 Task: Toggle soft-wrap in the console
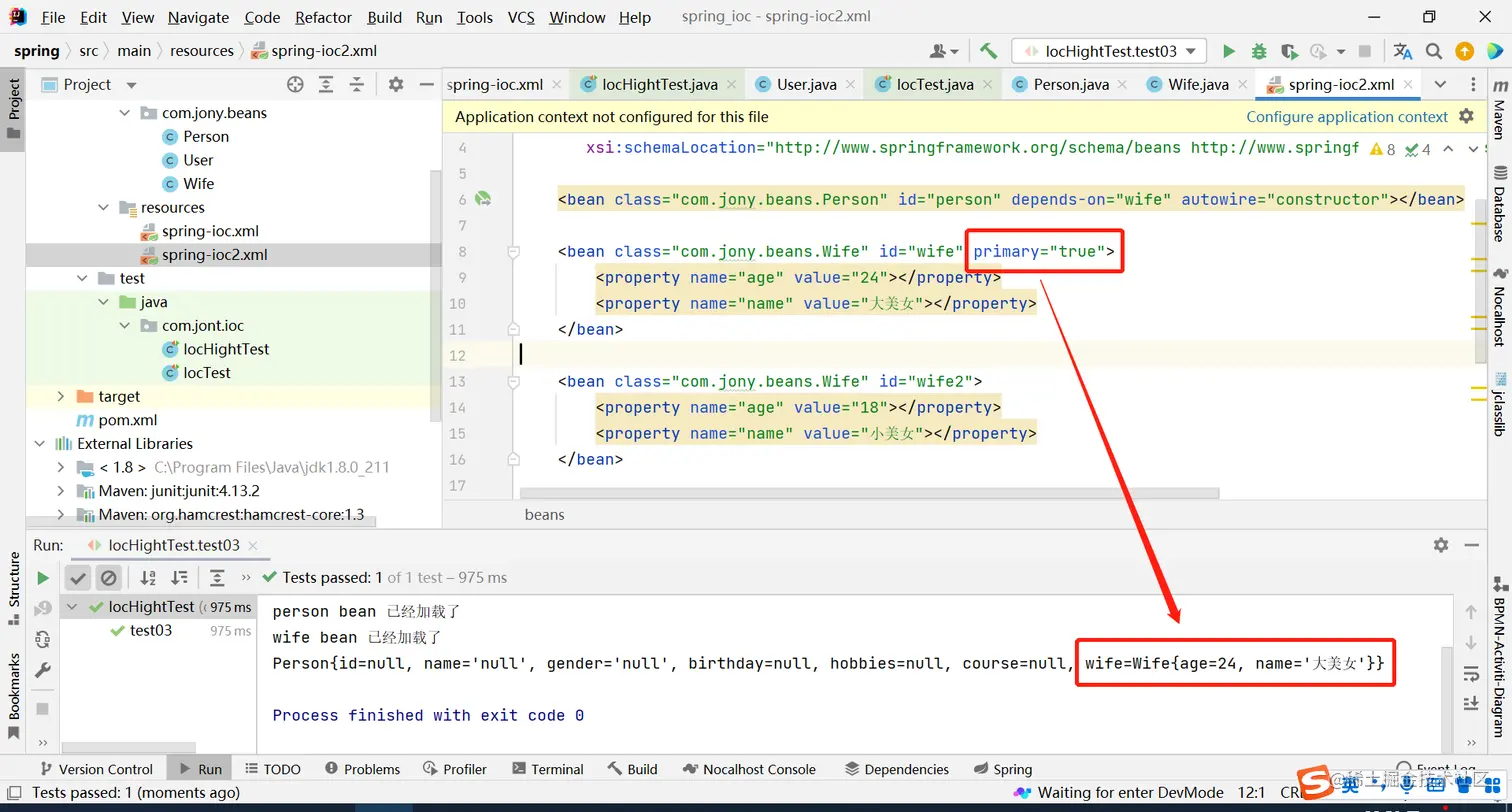pos(1471,673)
